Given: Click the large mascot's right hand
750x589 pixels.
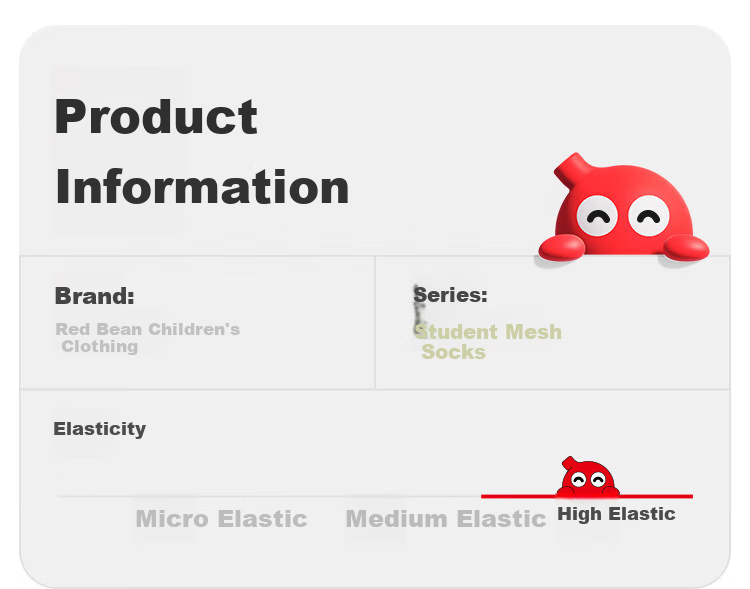Looking at the screenshot, I should coord(686,247).
